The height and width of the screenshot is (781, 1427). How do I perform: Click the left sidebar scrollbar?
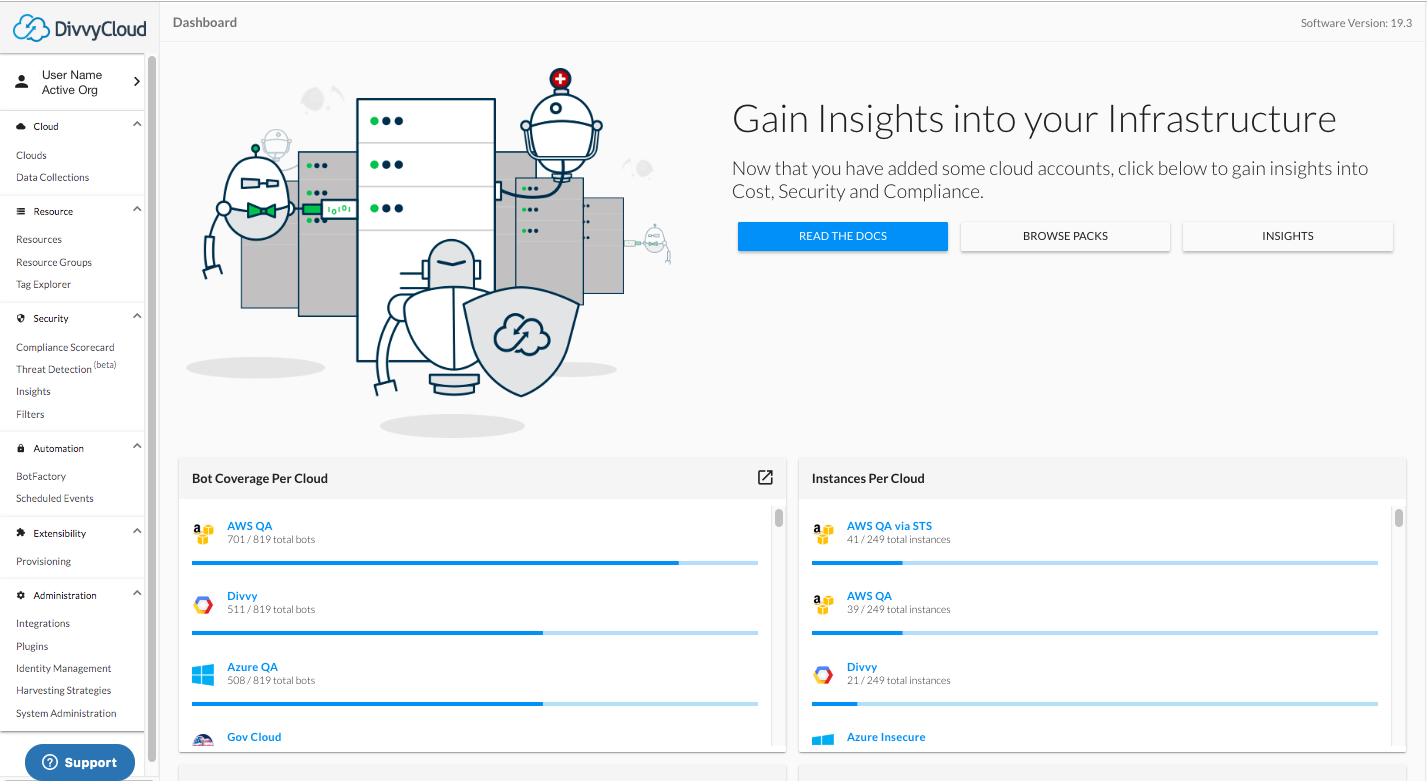pyautogui.click(x=152, y=410)
